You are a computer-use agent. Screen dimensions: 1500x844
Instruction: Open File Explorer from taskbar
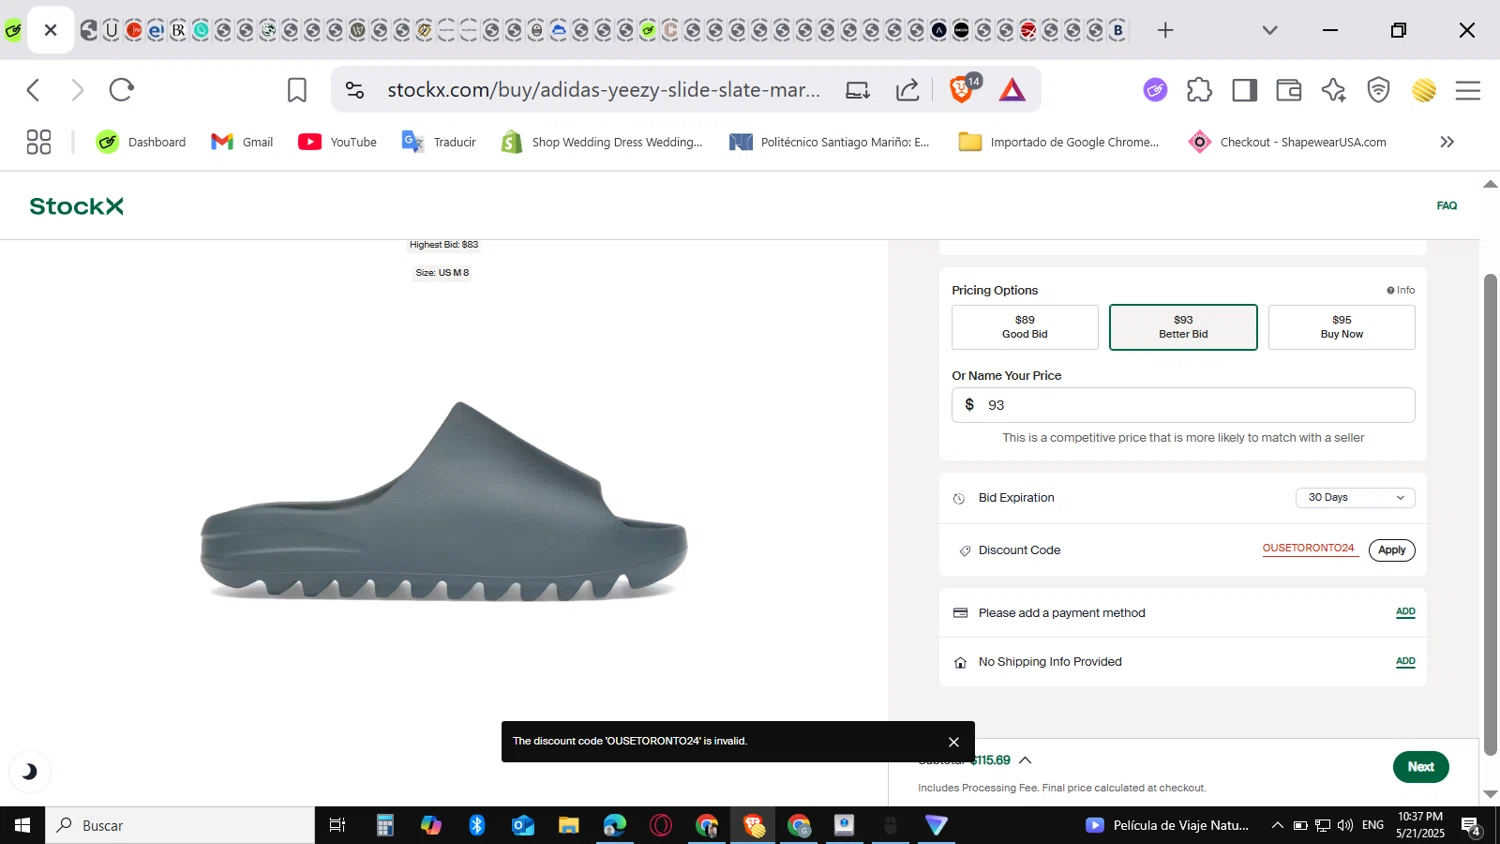click(569, 825)
